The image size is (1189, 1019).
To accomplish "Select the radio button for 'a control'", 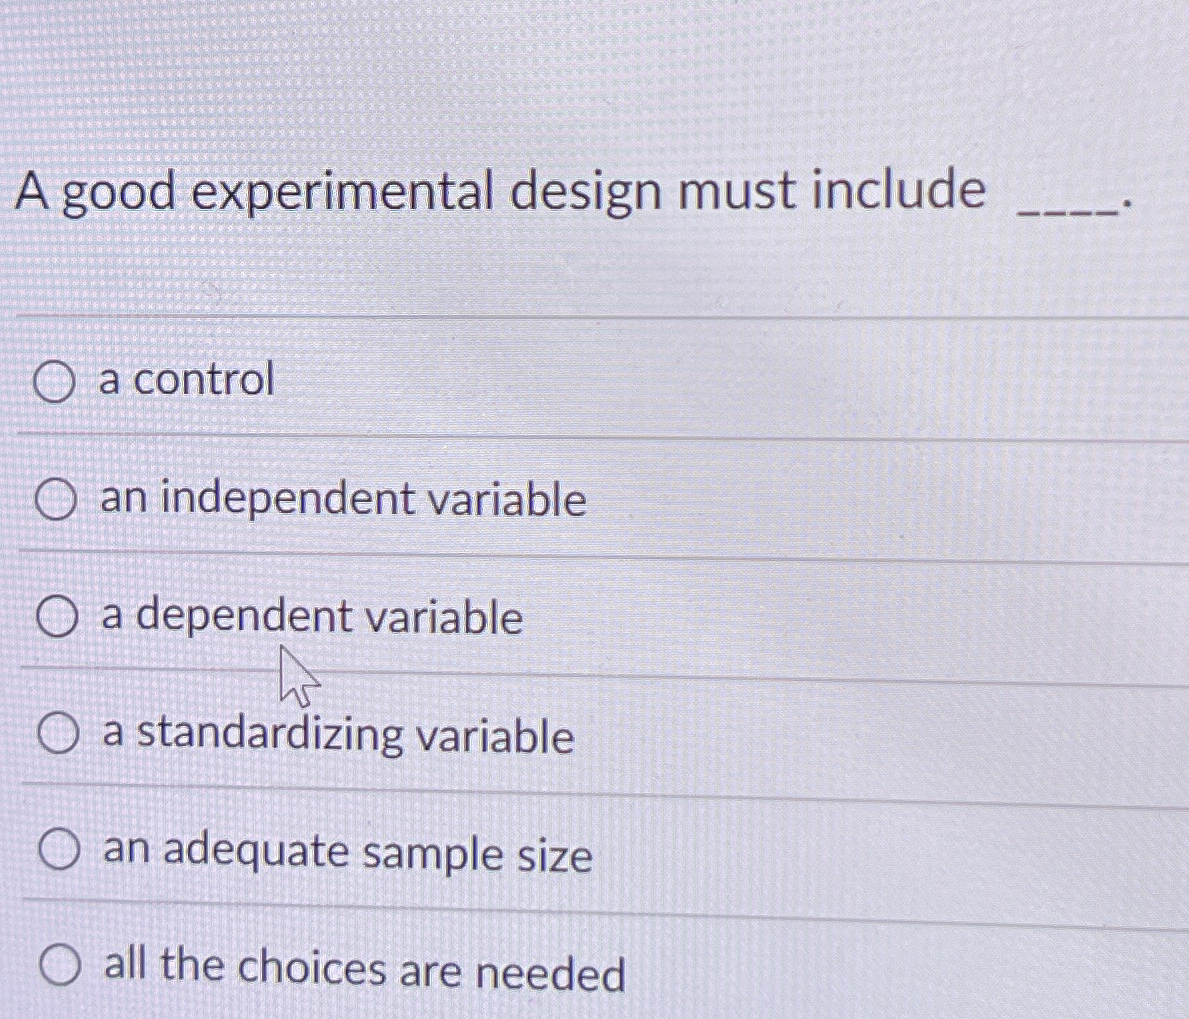I will pos(55,381).
